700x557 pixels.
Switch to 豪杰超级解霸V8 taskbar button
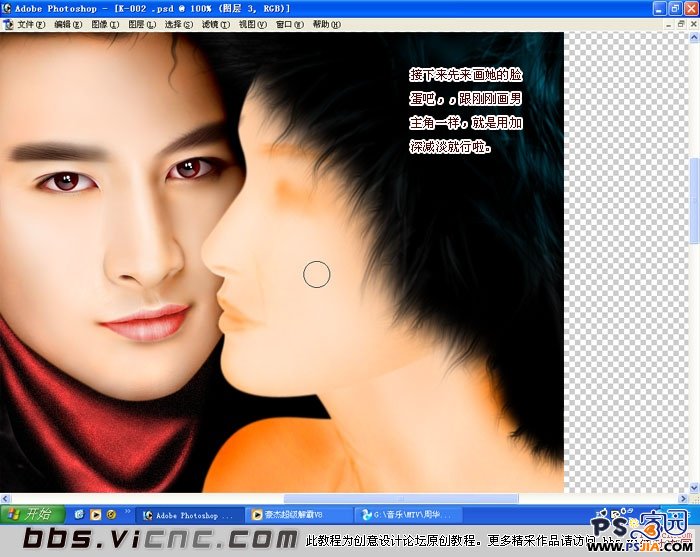(299, 515)
